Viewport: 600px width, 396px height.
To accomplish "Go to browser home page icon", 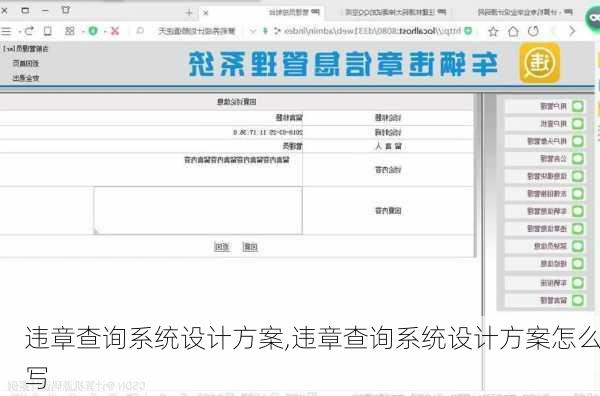I will 513,31.
